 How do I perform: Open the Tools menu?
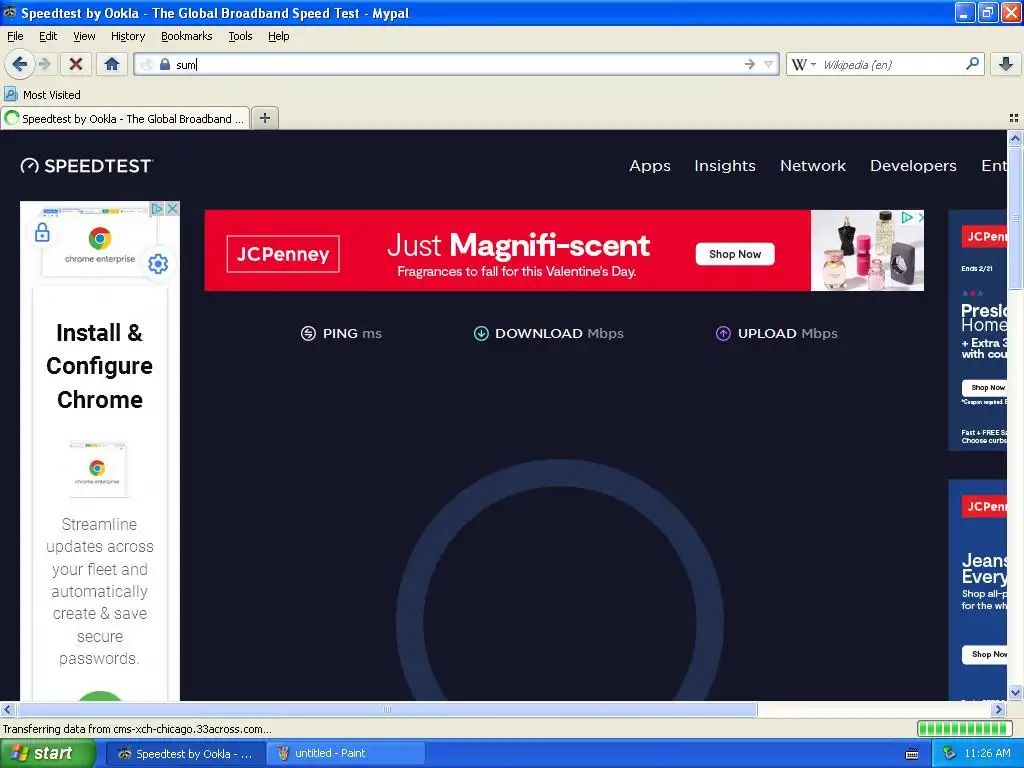(240, 36)
